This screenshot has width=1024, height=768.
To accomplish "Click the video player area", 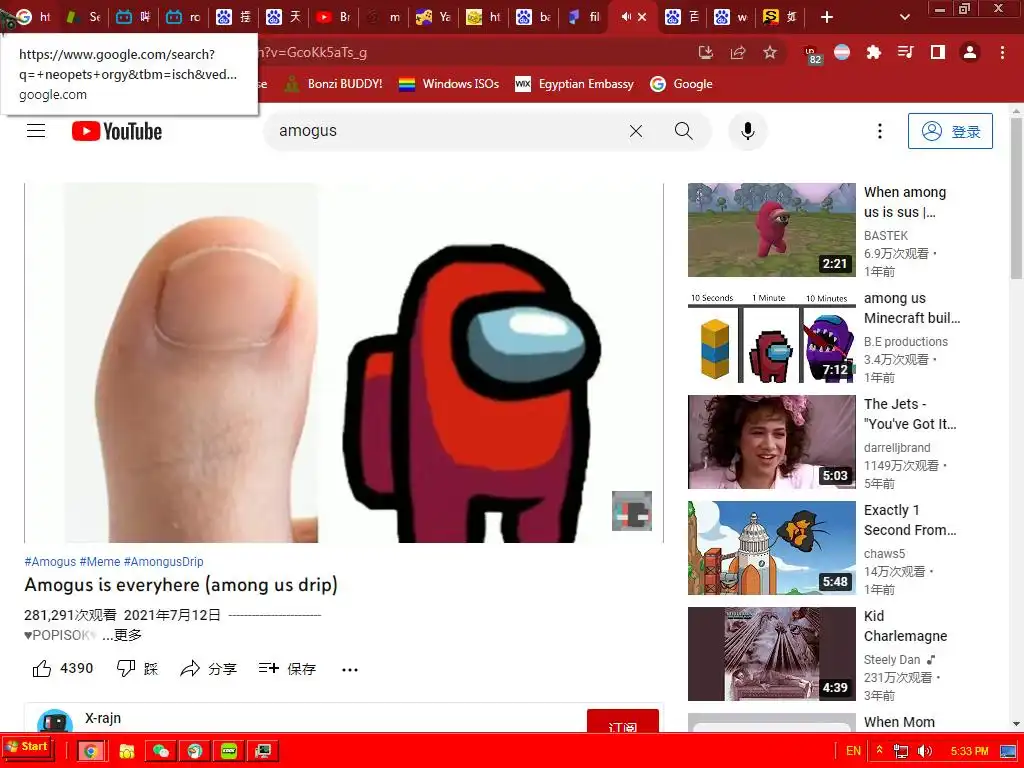I will [344, 362].
